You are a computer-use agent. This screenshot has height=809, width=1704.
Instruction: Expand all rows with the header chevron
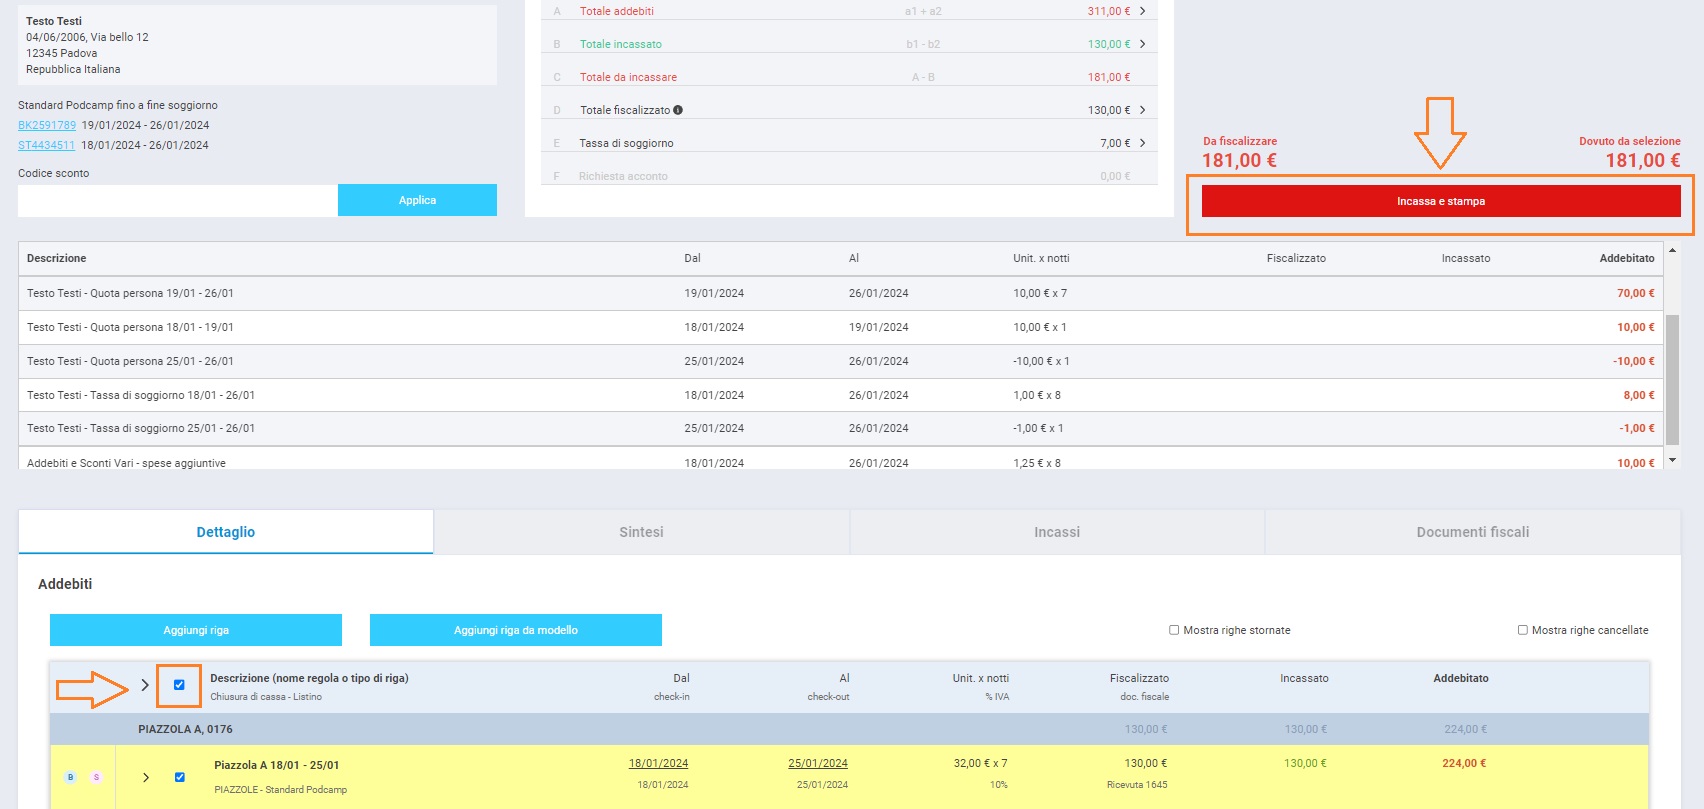pyautogui.click(x=145, y=685)
